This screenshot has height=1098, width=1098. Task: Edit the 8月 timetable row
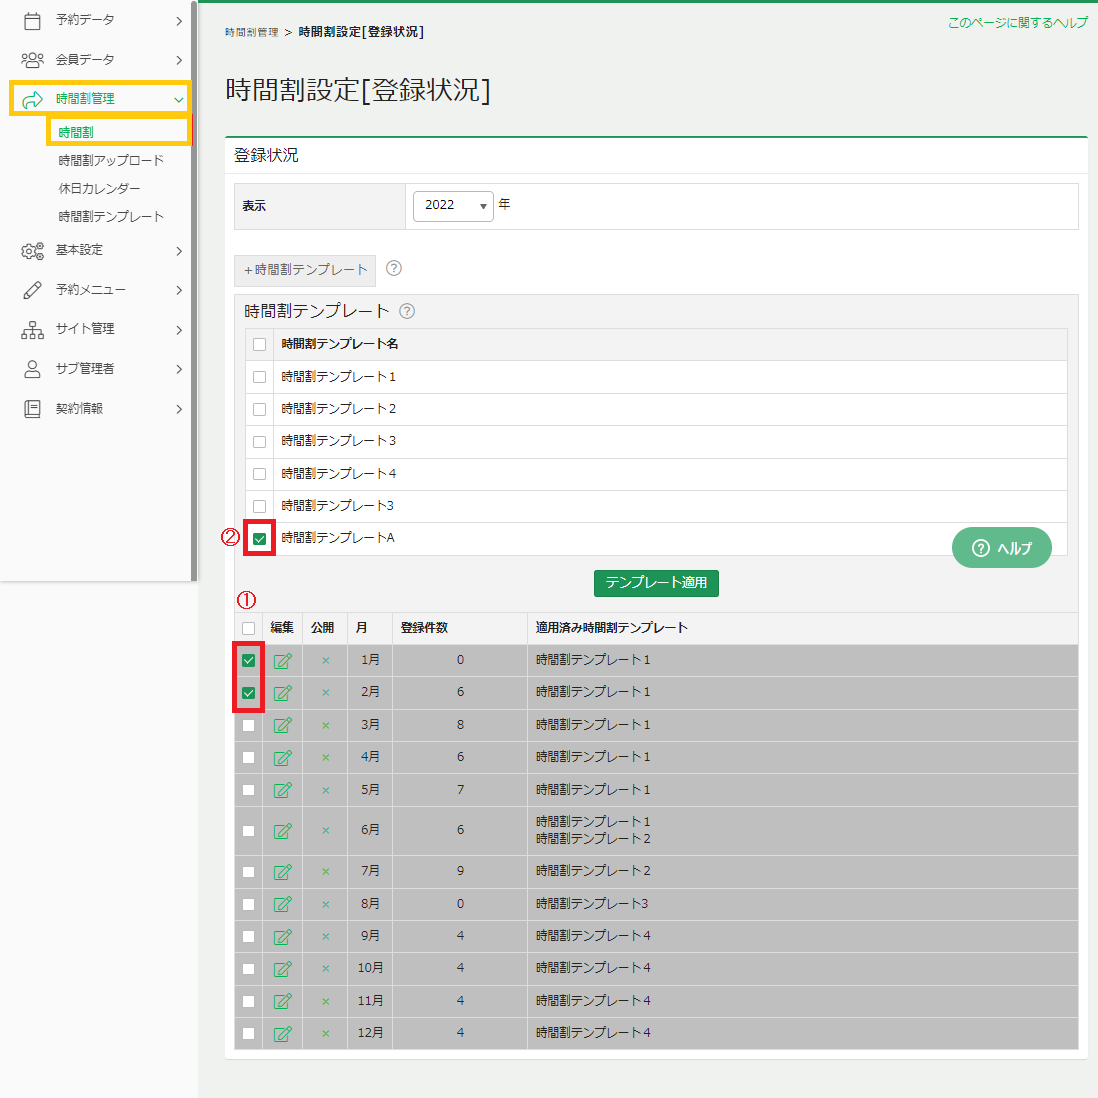[282, 904]
